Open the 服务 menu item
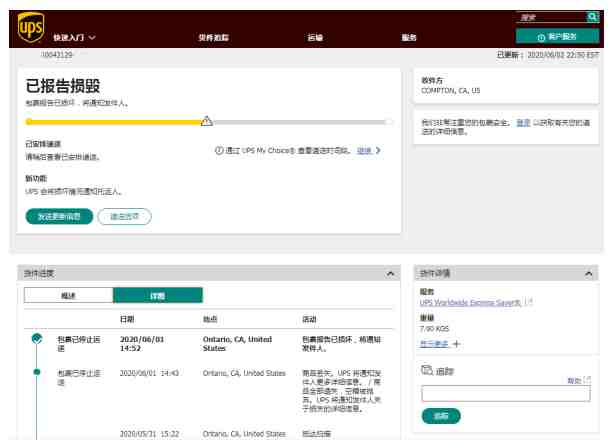The width and height of the screenshot is (612, 440). click(x=409, y=37)
